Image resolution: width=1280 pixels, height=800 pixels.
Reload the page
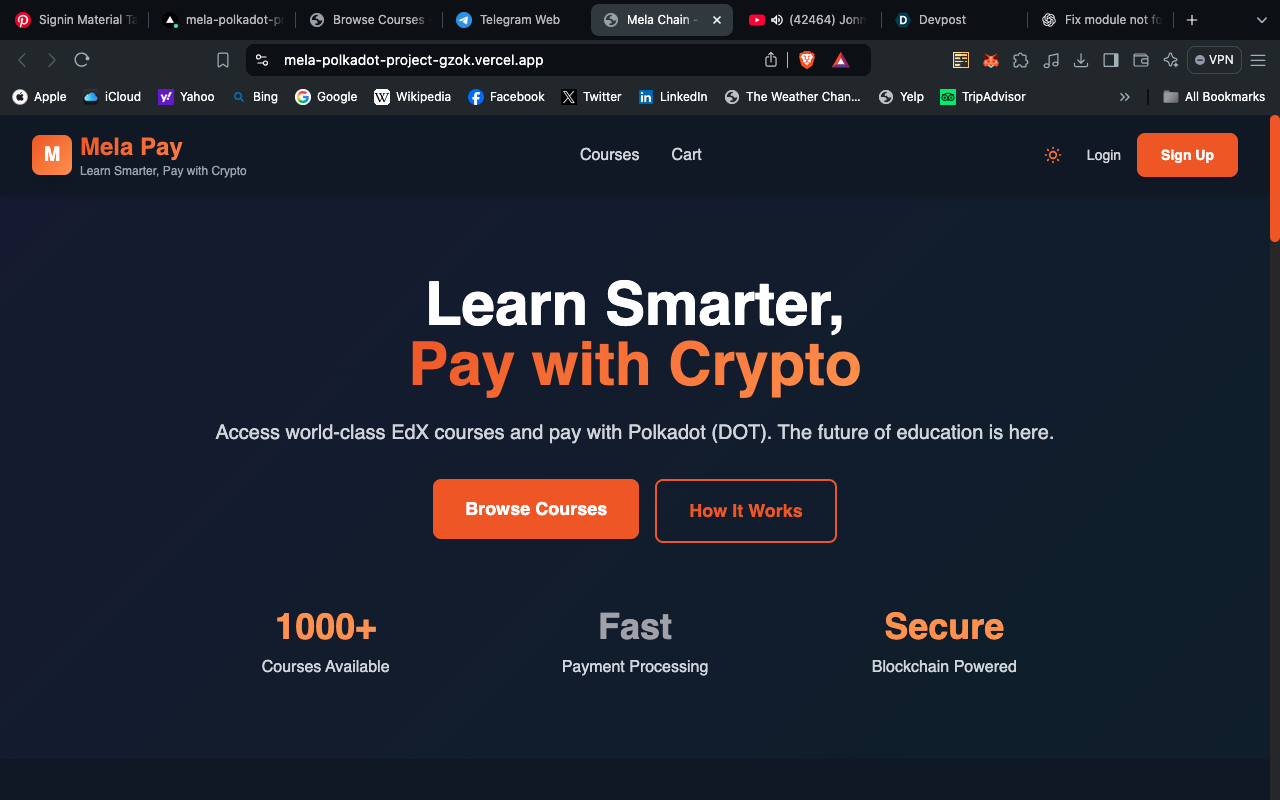[82, 60]
